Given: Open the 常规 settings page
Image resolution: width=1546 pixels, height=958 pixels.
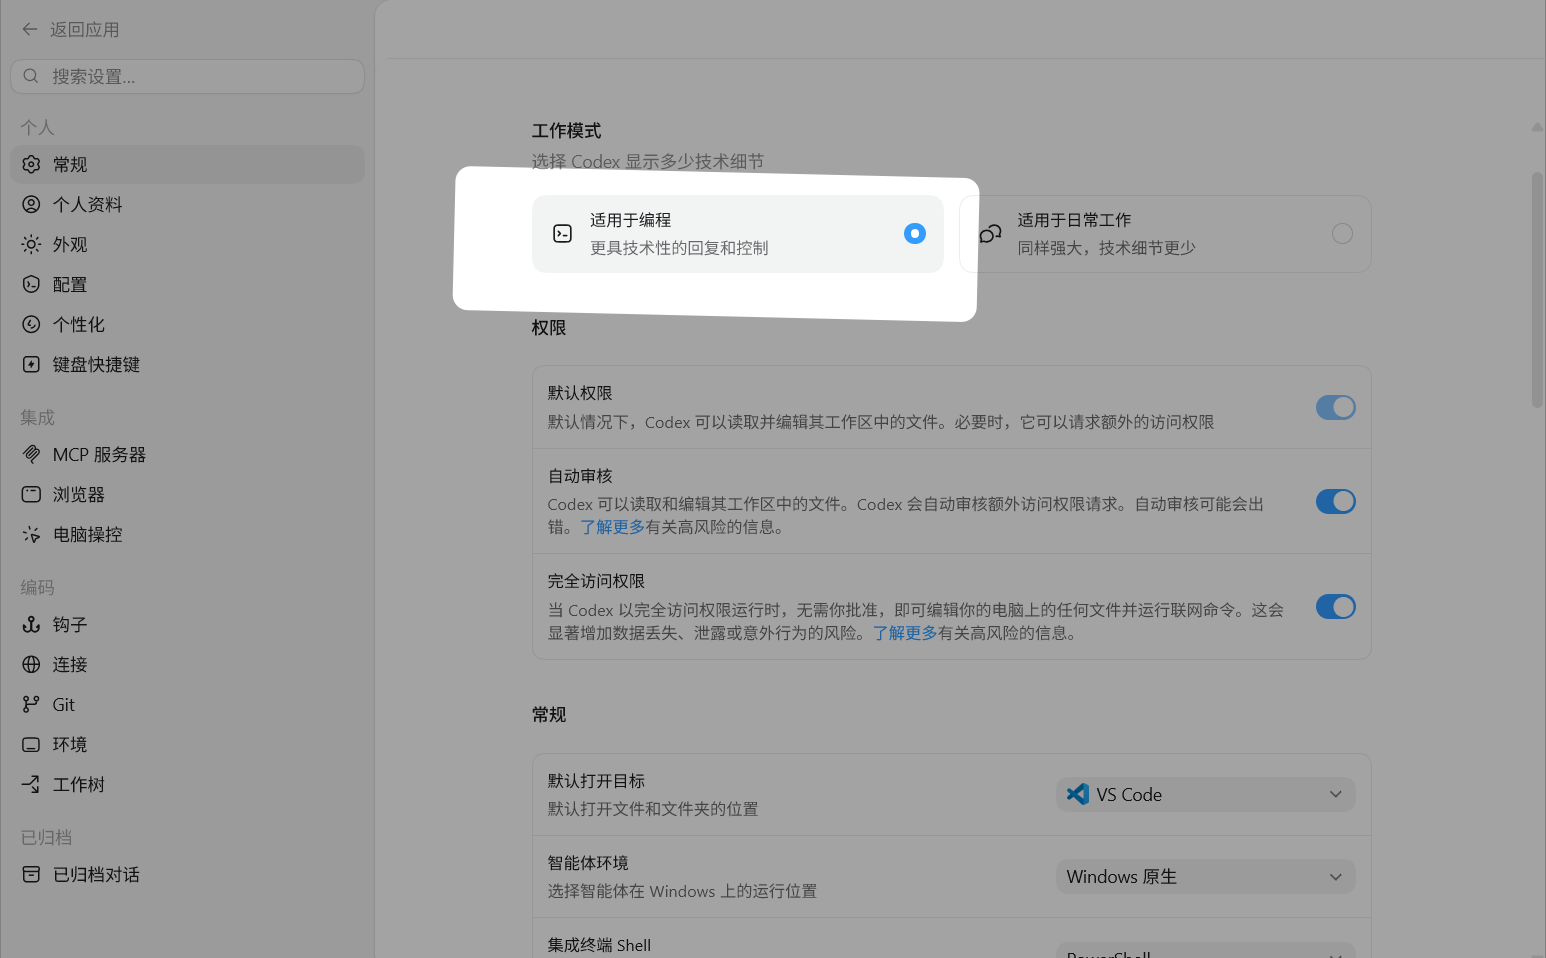Looking at the screenshot, I should pyautogui.click(x=187, y=164).
